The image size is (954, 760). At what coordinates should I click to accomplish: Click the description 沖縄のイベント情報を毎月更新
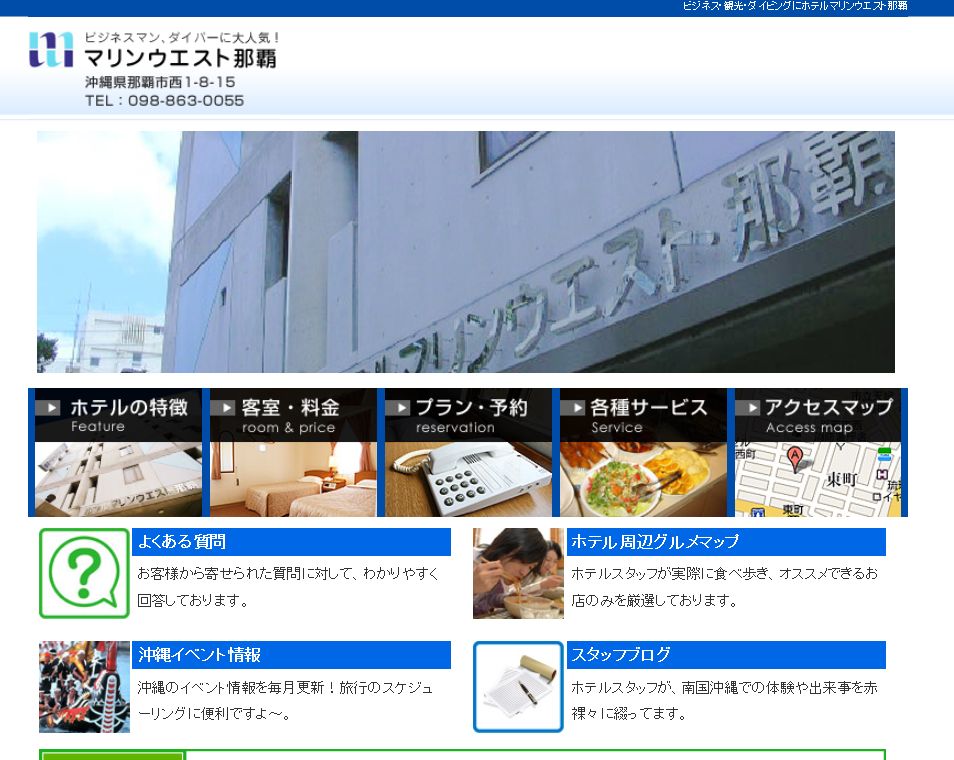coord(285,700)
